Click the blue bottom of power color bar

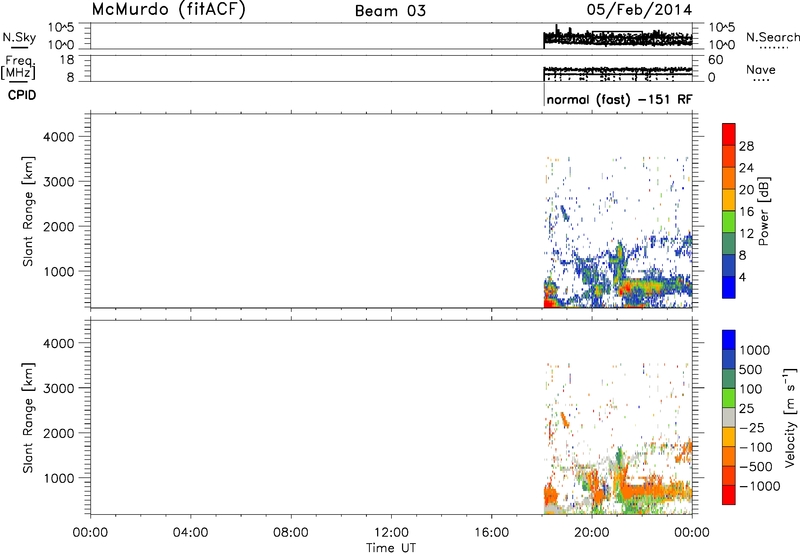pos(729,287)
